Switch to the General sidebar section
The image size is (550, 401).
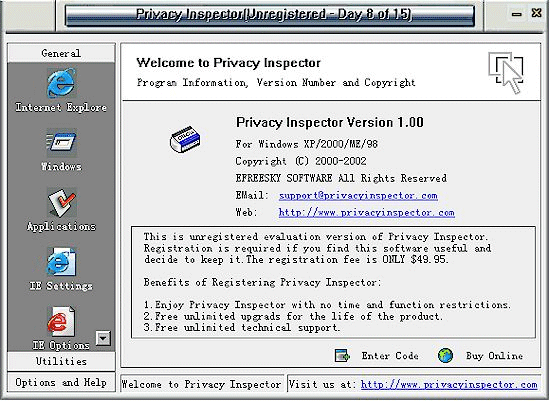click(61, 53)
